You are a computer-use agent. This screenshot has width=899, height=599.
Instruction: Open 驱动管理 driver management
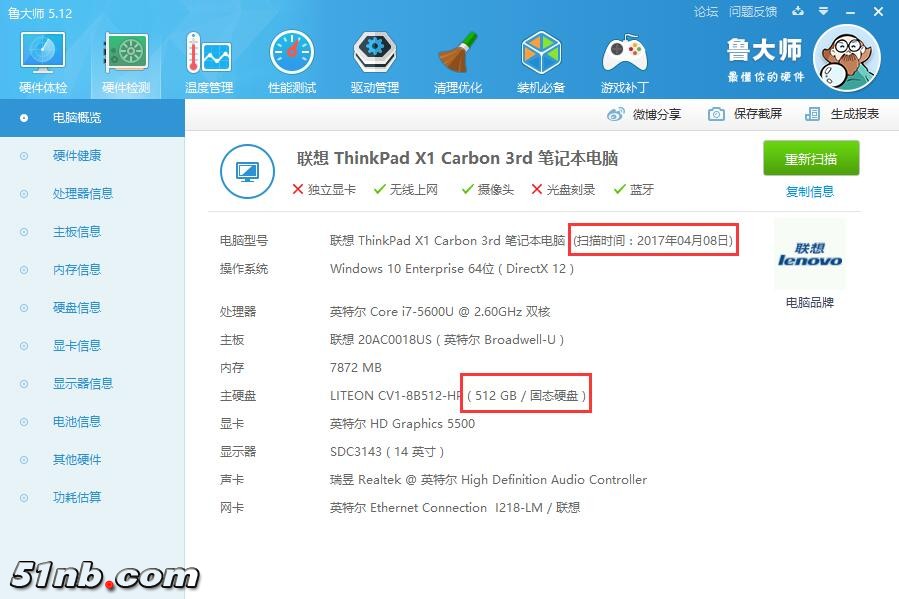[375, 60]
